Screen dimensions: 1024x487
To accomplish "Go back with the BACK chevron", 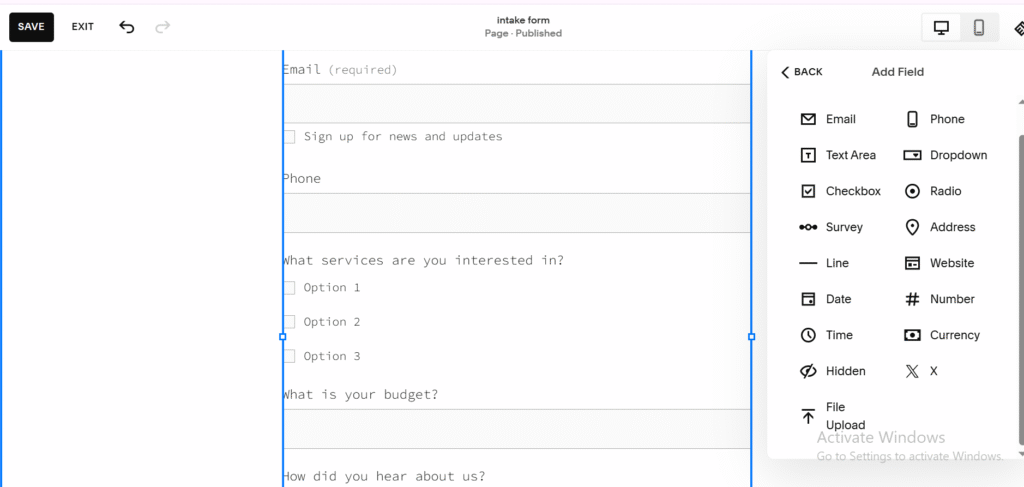I will pos(785,72).
